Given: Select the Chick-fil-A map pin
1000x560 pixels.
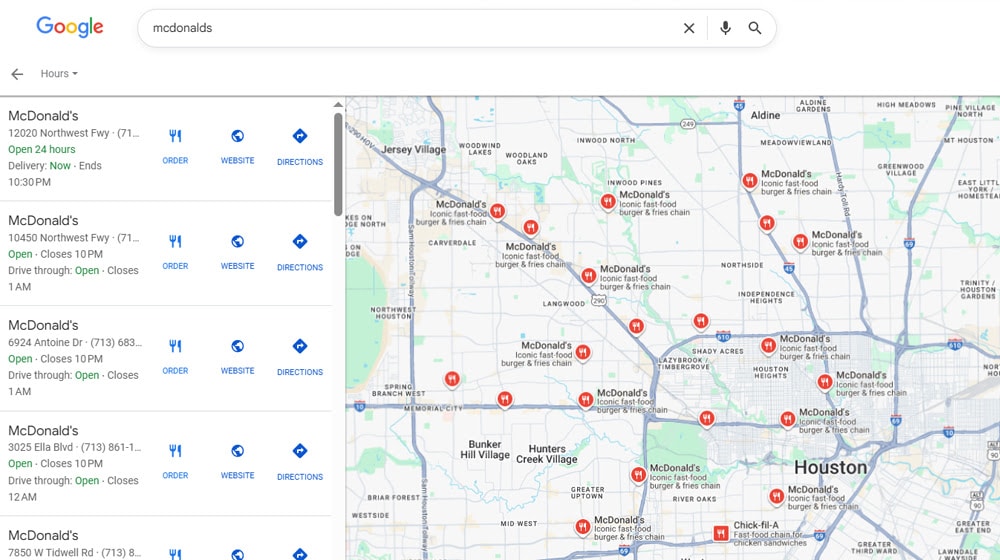Looking at the screenshot, I should (721, 533).
